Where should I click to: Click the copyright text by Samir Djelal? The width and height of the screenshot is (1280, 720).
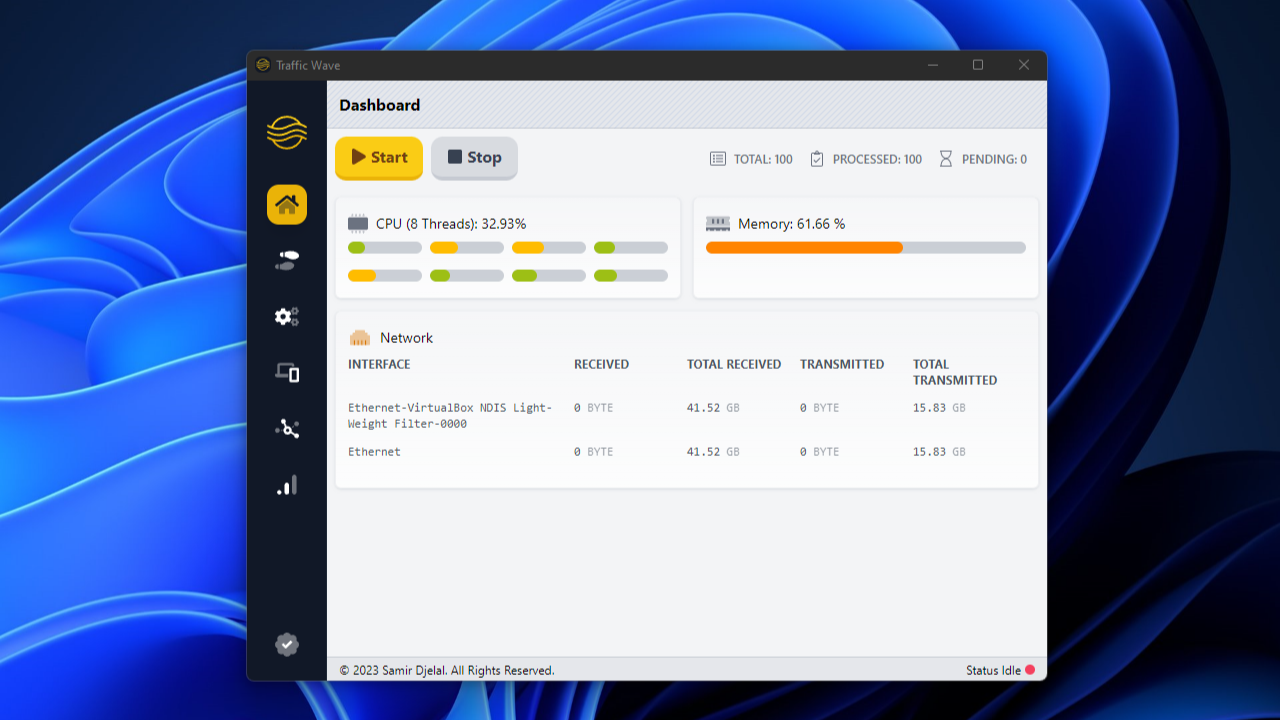[x=447, y=670]
